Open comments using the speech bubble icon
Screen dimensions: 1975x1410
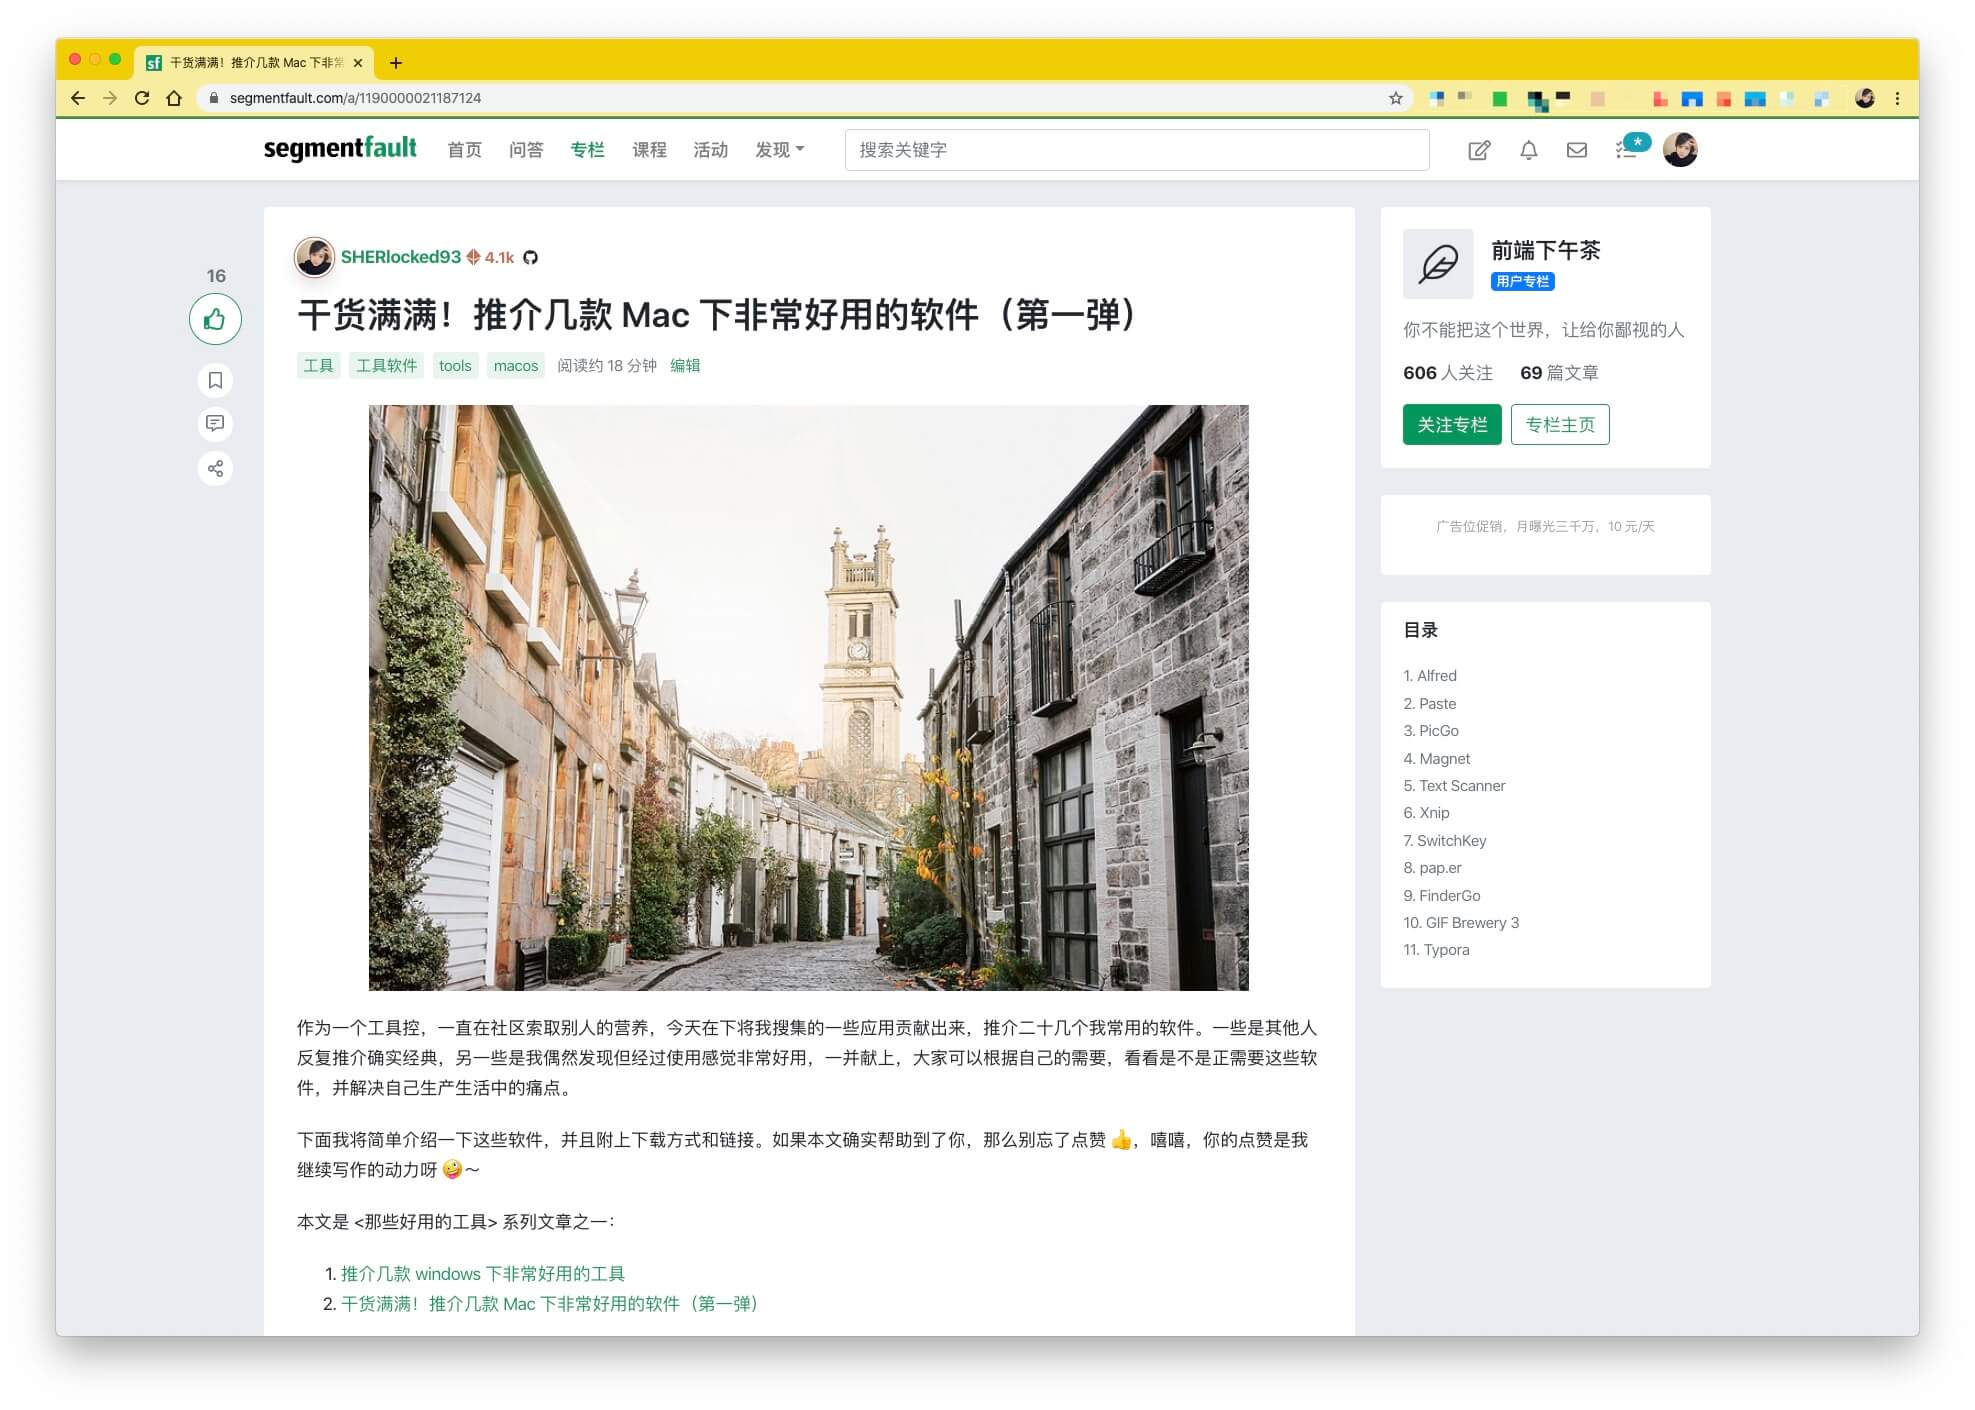(214, 424)
